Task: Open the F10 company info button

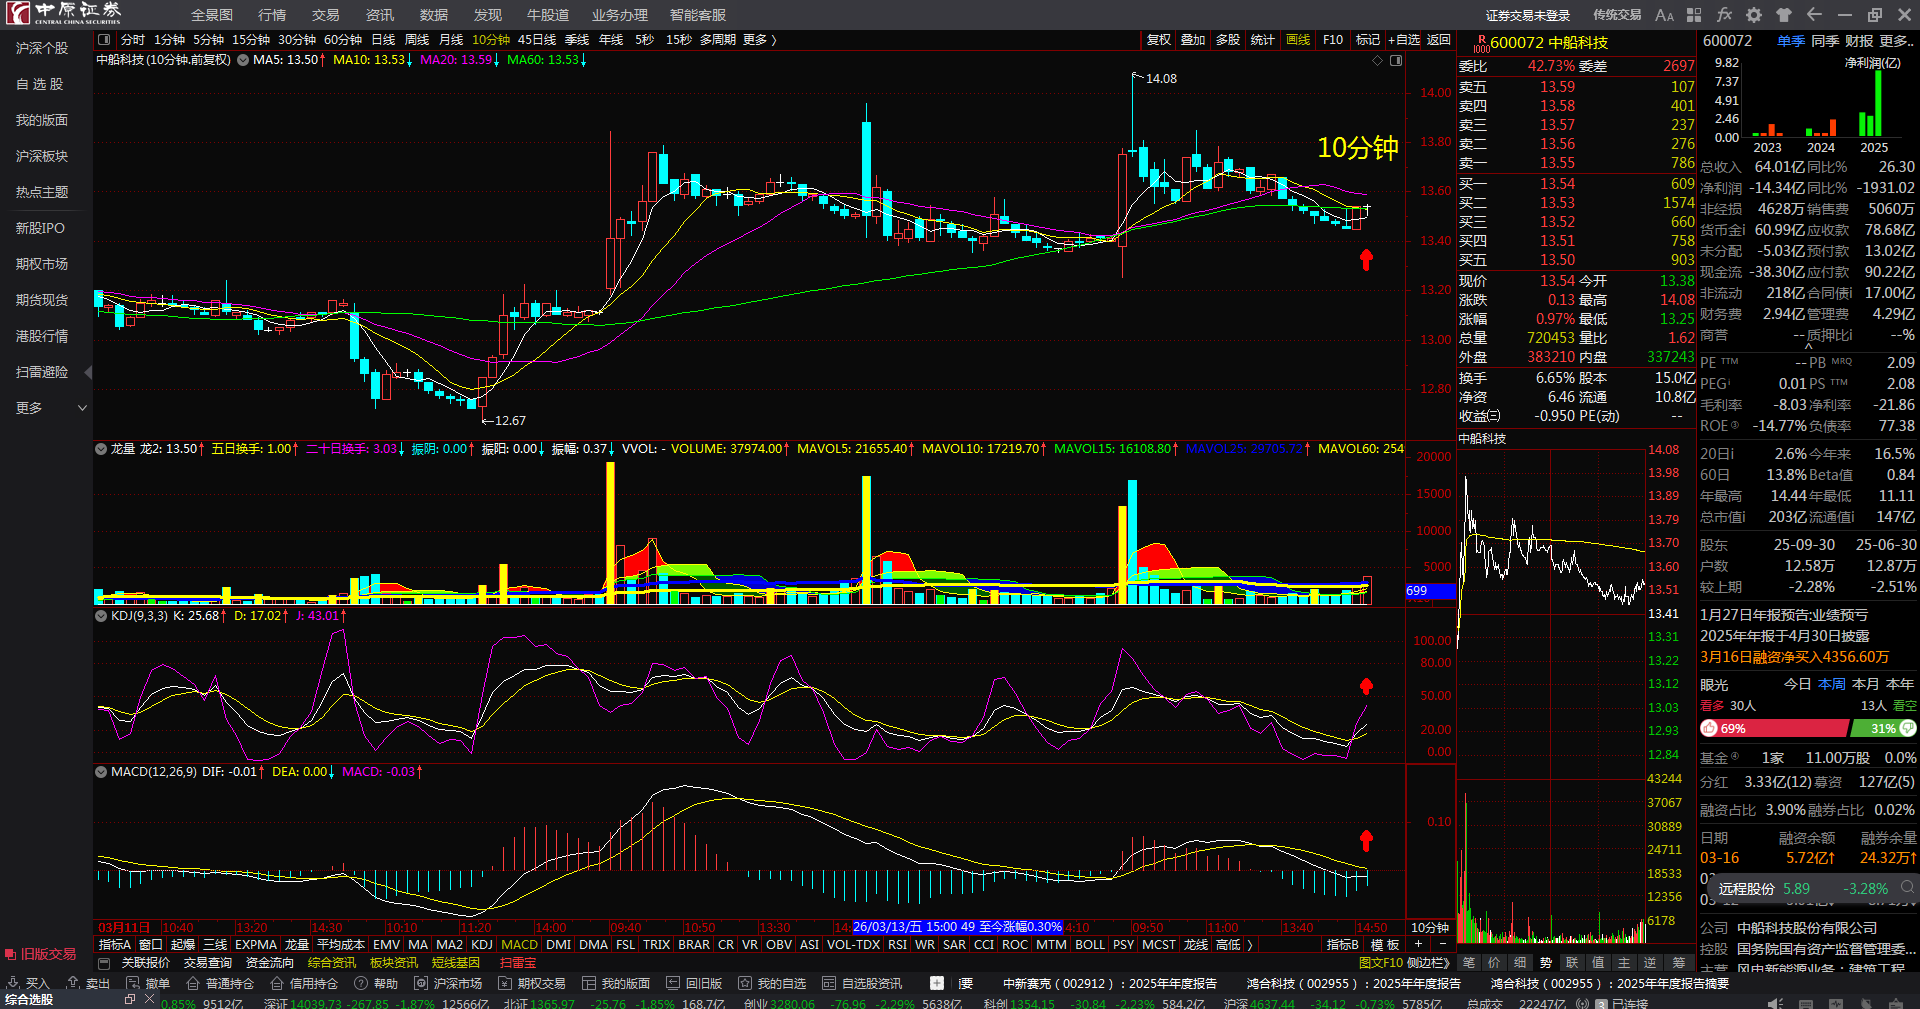Action: tap(1333, 40)
